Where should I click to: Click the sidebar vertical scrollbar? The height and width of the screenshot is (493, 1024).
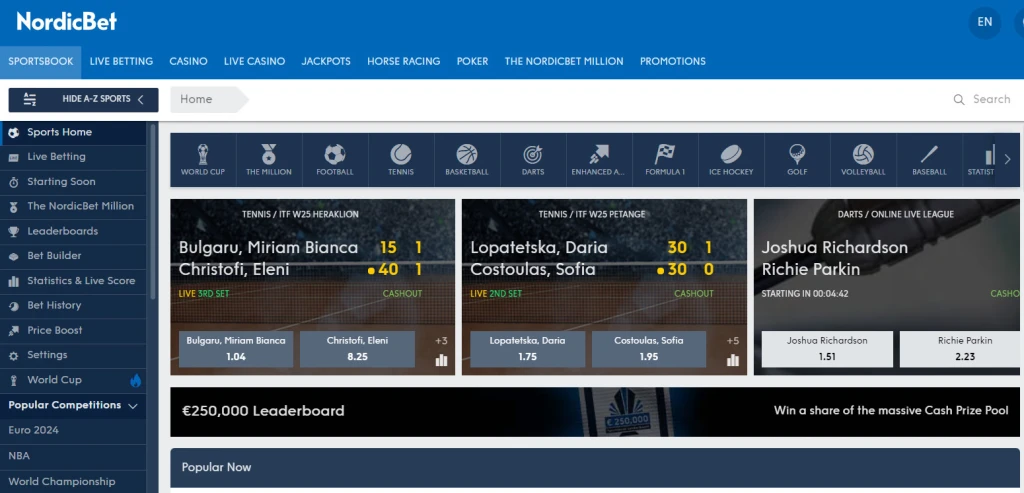tap(153, 210)
